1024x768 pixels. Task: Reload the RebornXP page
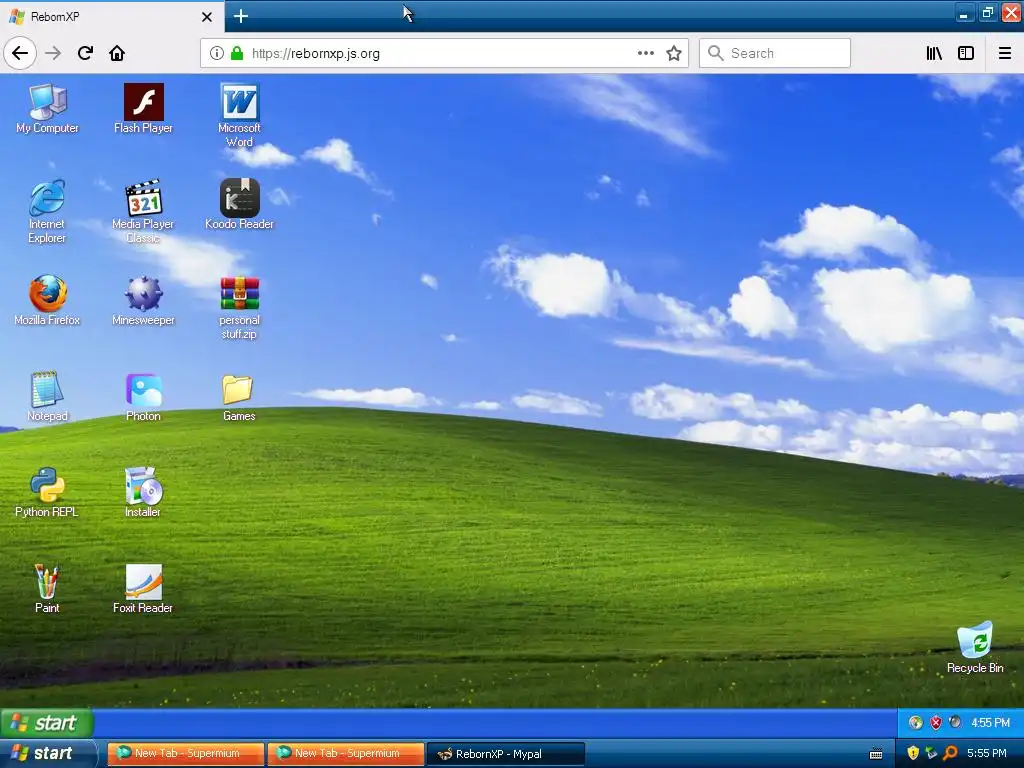tap(85, 53)
